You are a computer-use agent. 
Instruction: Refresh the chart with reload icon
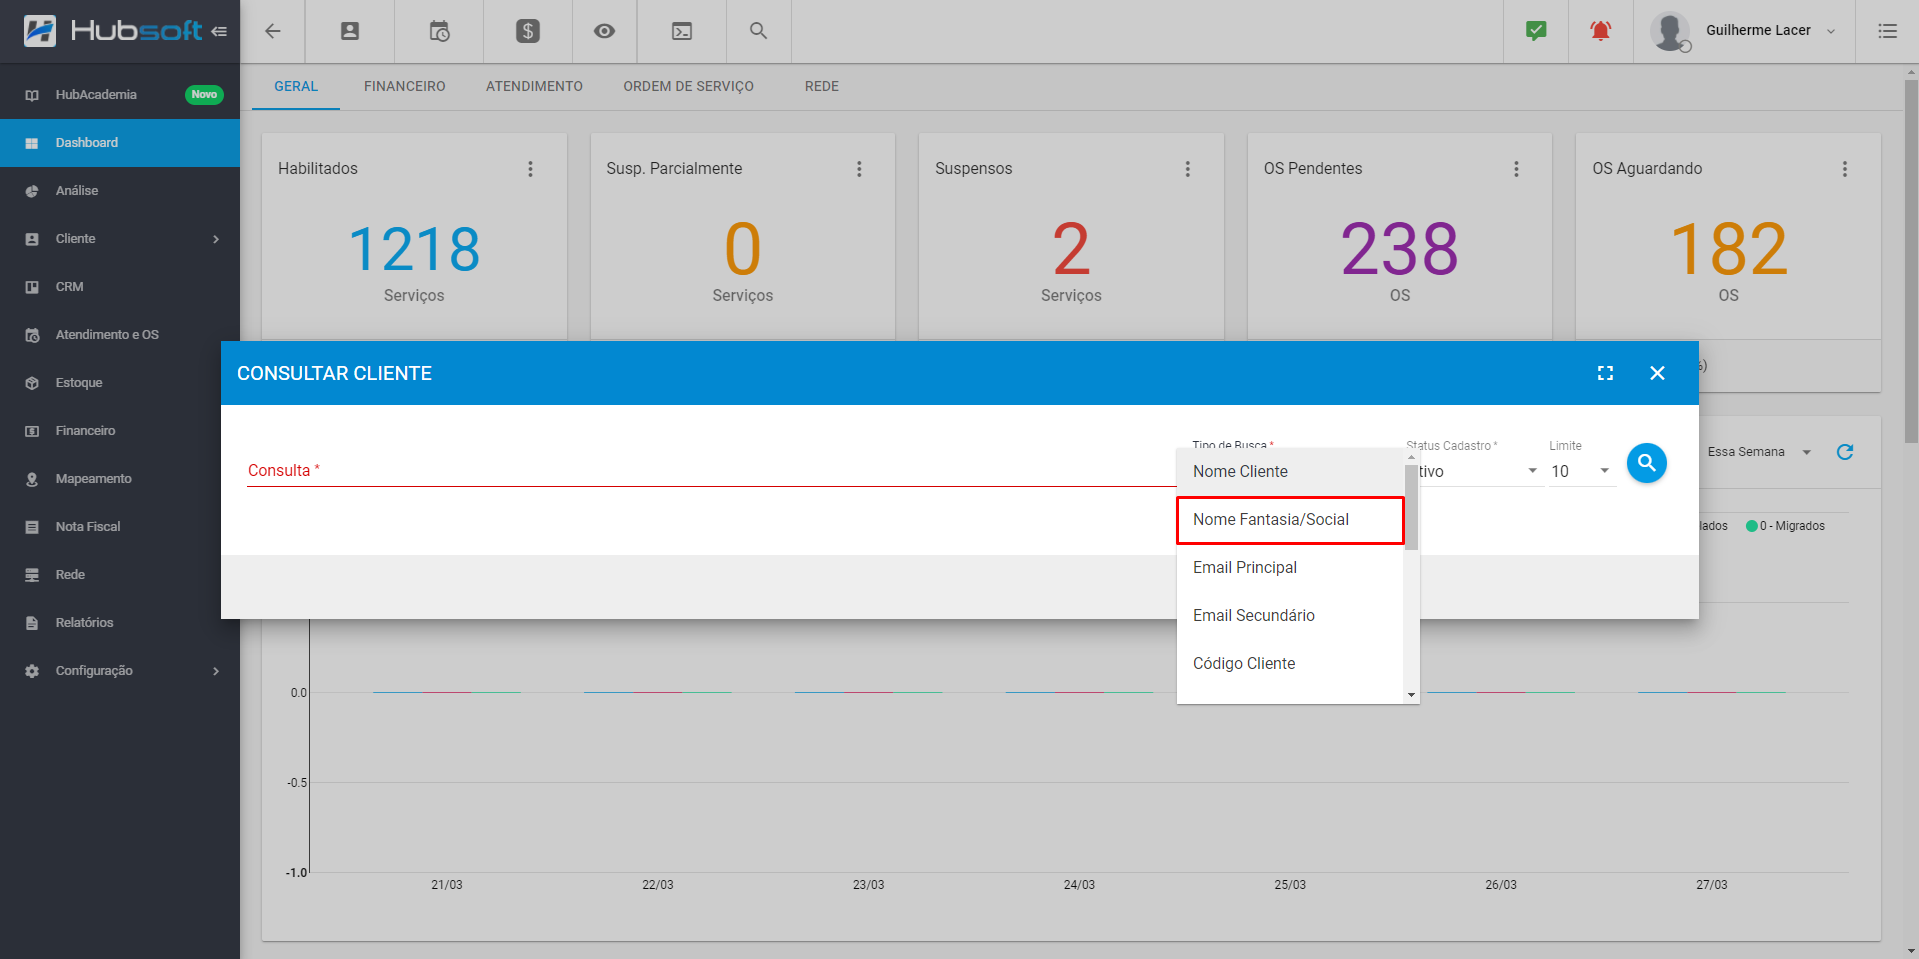pos(1845,452)
